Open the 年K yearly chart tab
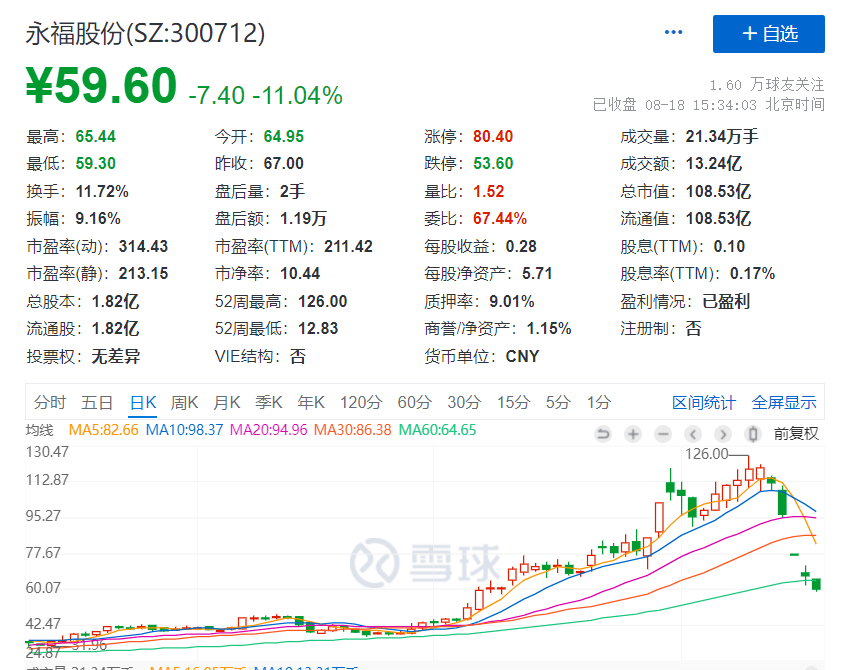 pos(310,403)
